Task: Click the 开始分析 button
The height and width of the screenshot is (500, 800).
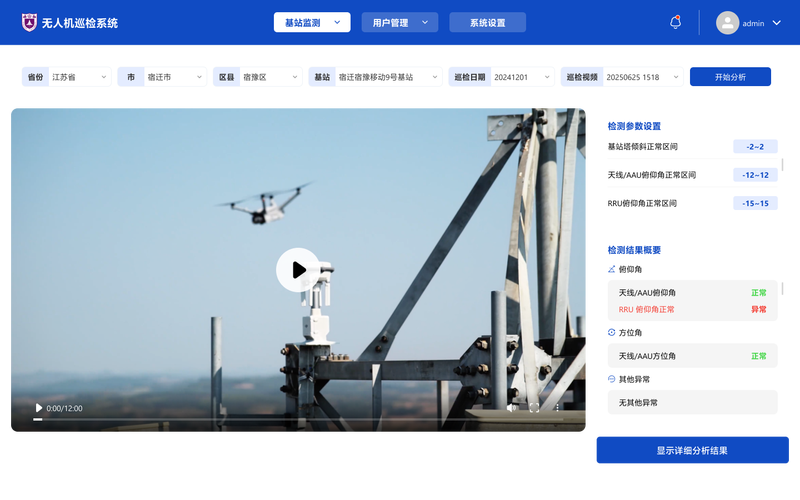Action: click(730, 77)
